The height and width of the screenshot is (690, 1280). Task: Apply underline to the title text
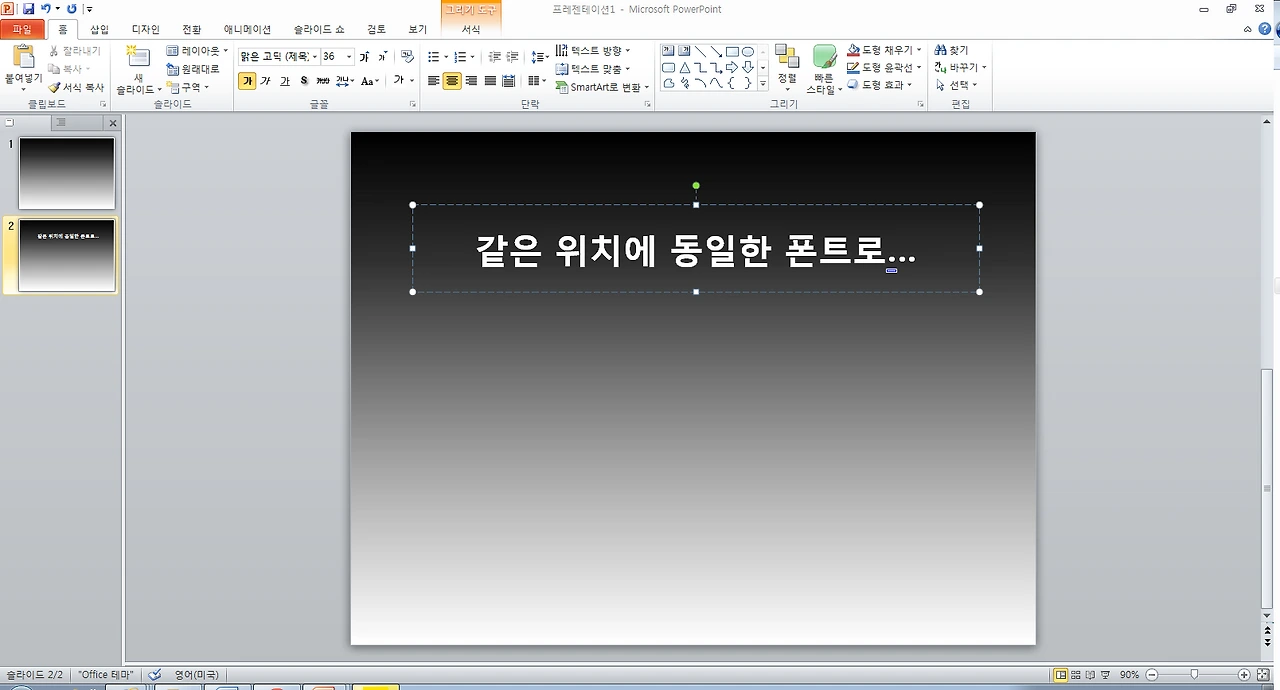pos(285,81)
